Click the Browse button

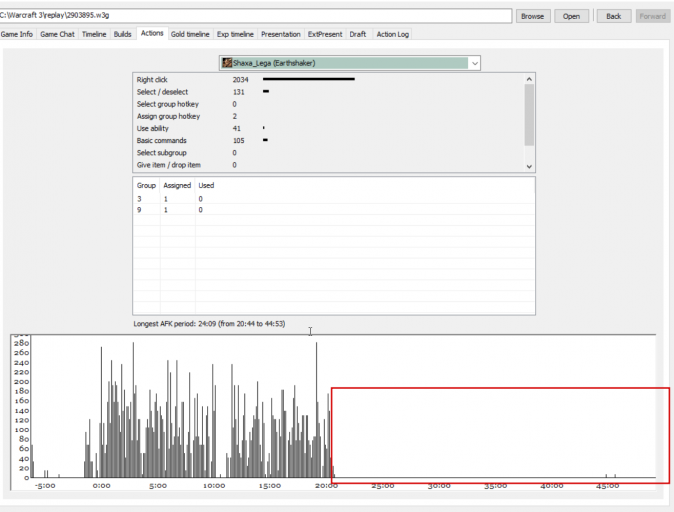[x=533, y=16]
